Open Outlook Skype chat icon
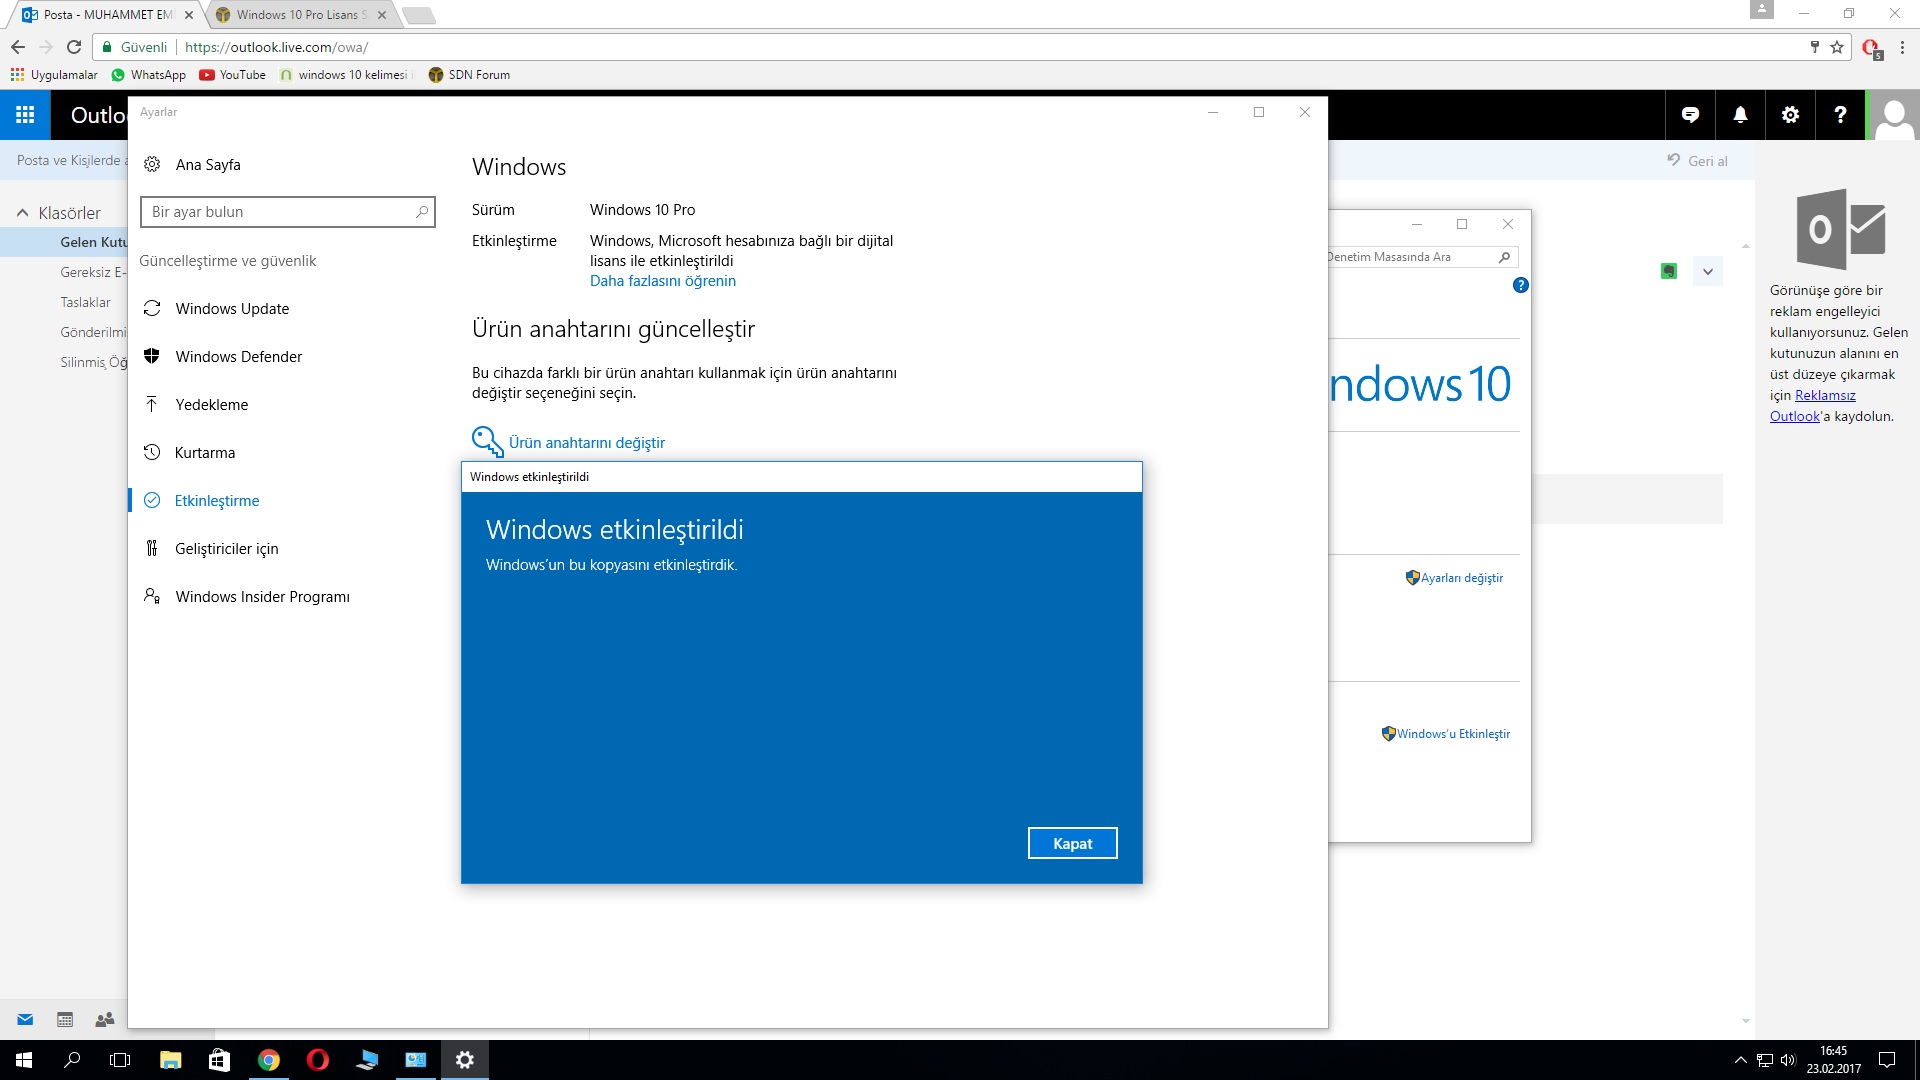This screenshot has width=1920, height=1080. pyautogui.click(x=1690, y=115)
